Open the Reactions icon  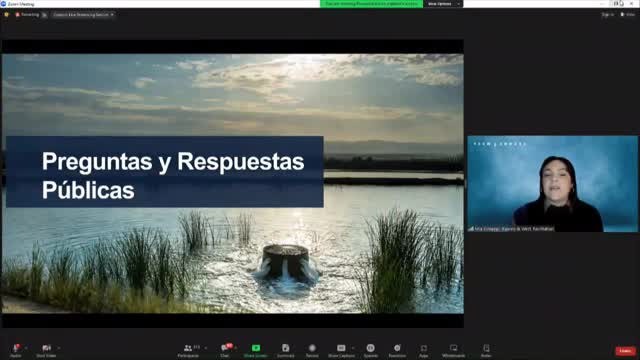[x=397, y=350]
